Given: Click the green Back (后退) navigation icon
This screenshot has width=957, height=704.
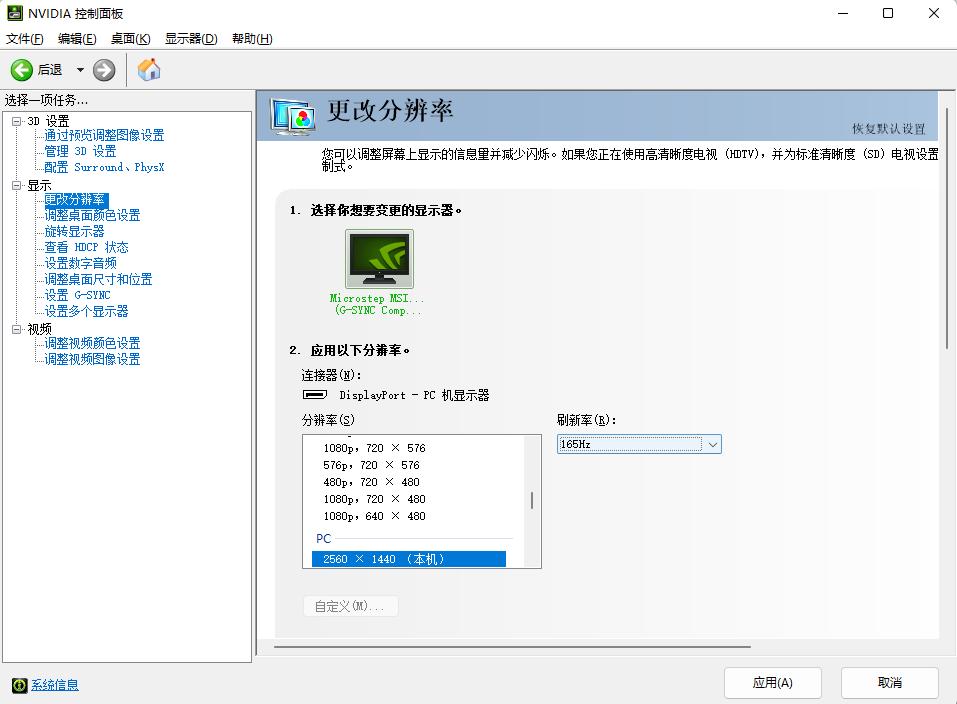Looking at the screenshot, I should click(x=22, y=70).
